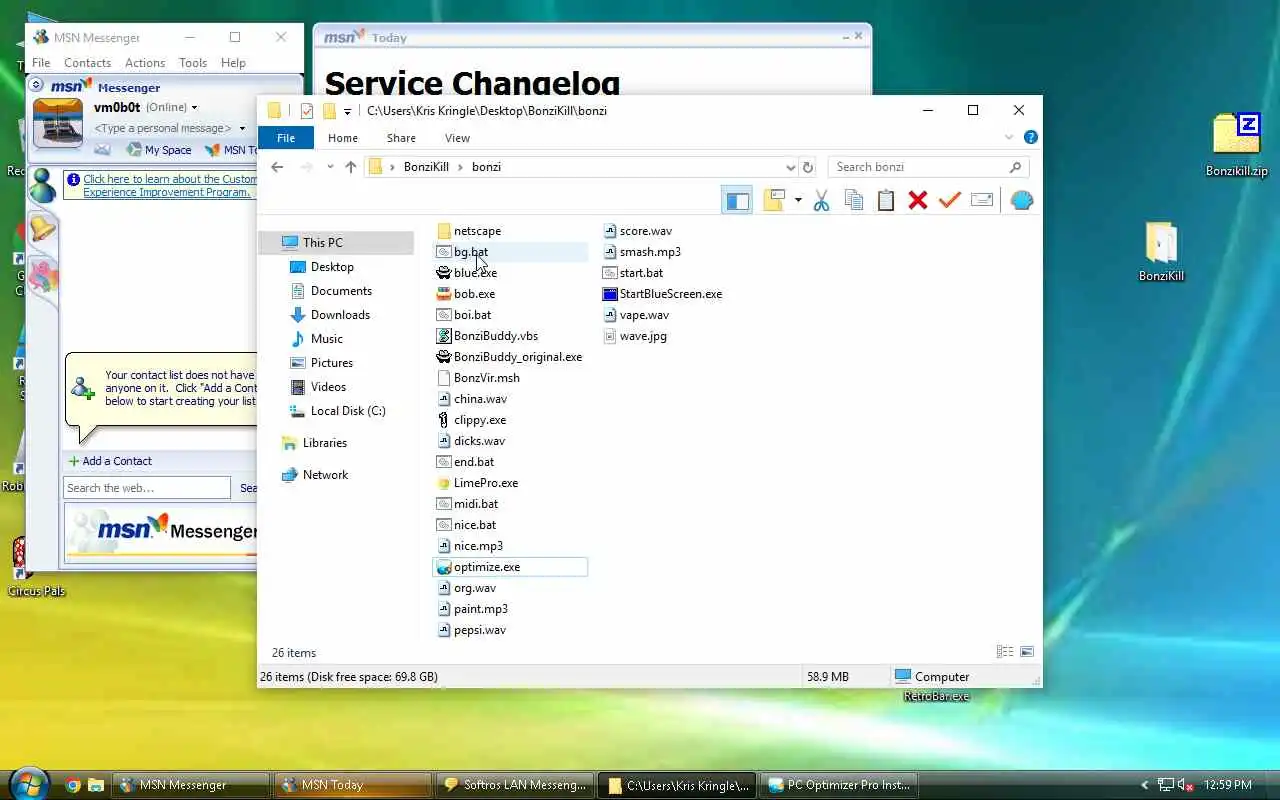Open personal message dropdown arrow in Messenger
This screenshot has width=1280, height=800.
coord(242,128)
